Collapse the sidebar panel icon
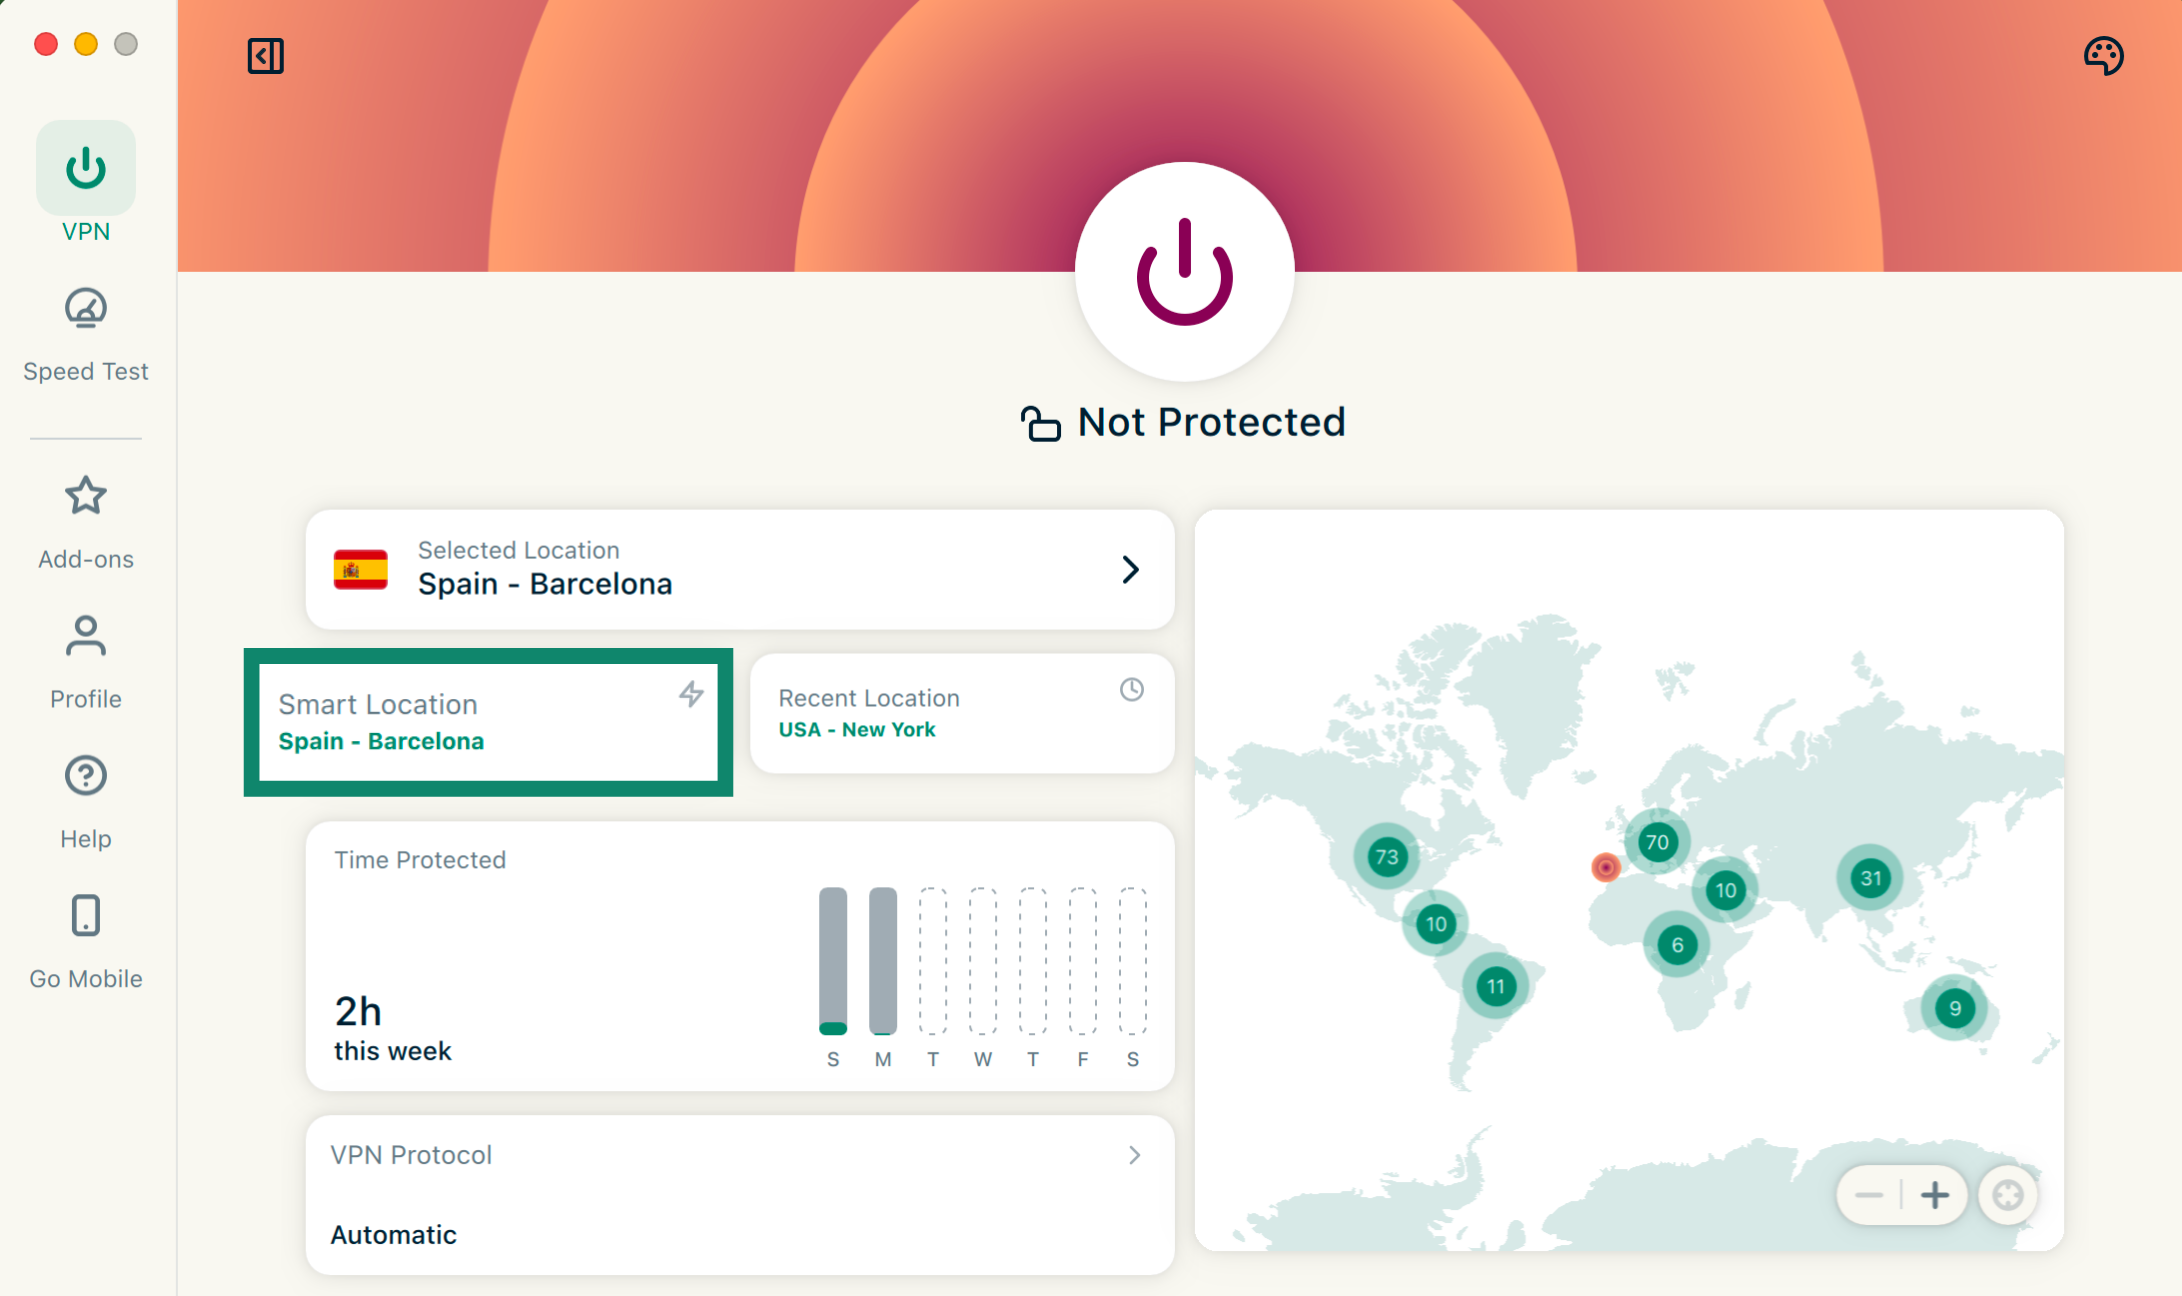Image resolution: width=2182 pixels, height=1296 pixels. coord(266,56)
